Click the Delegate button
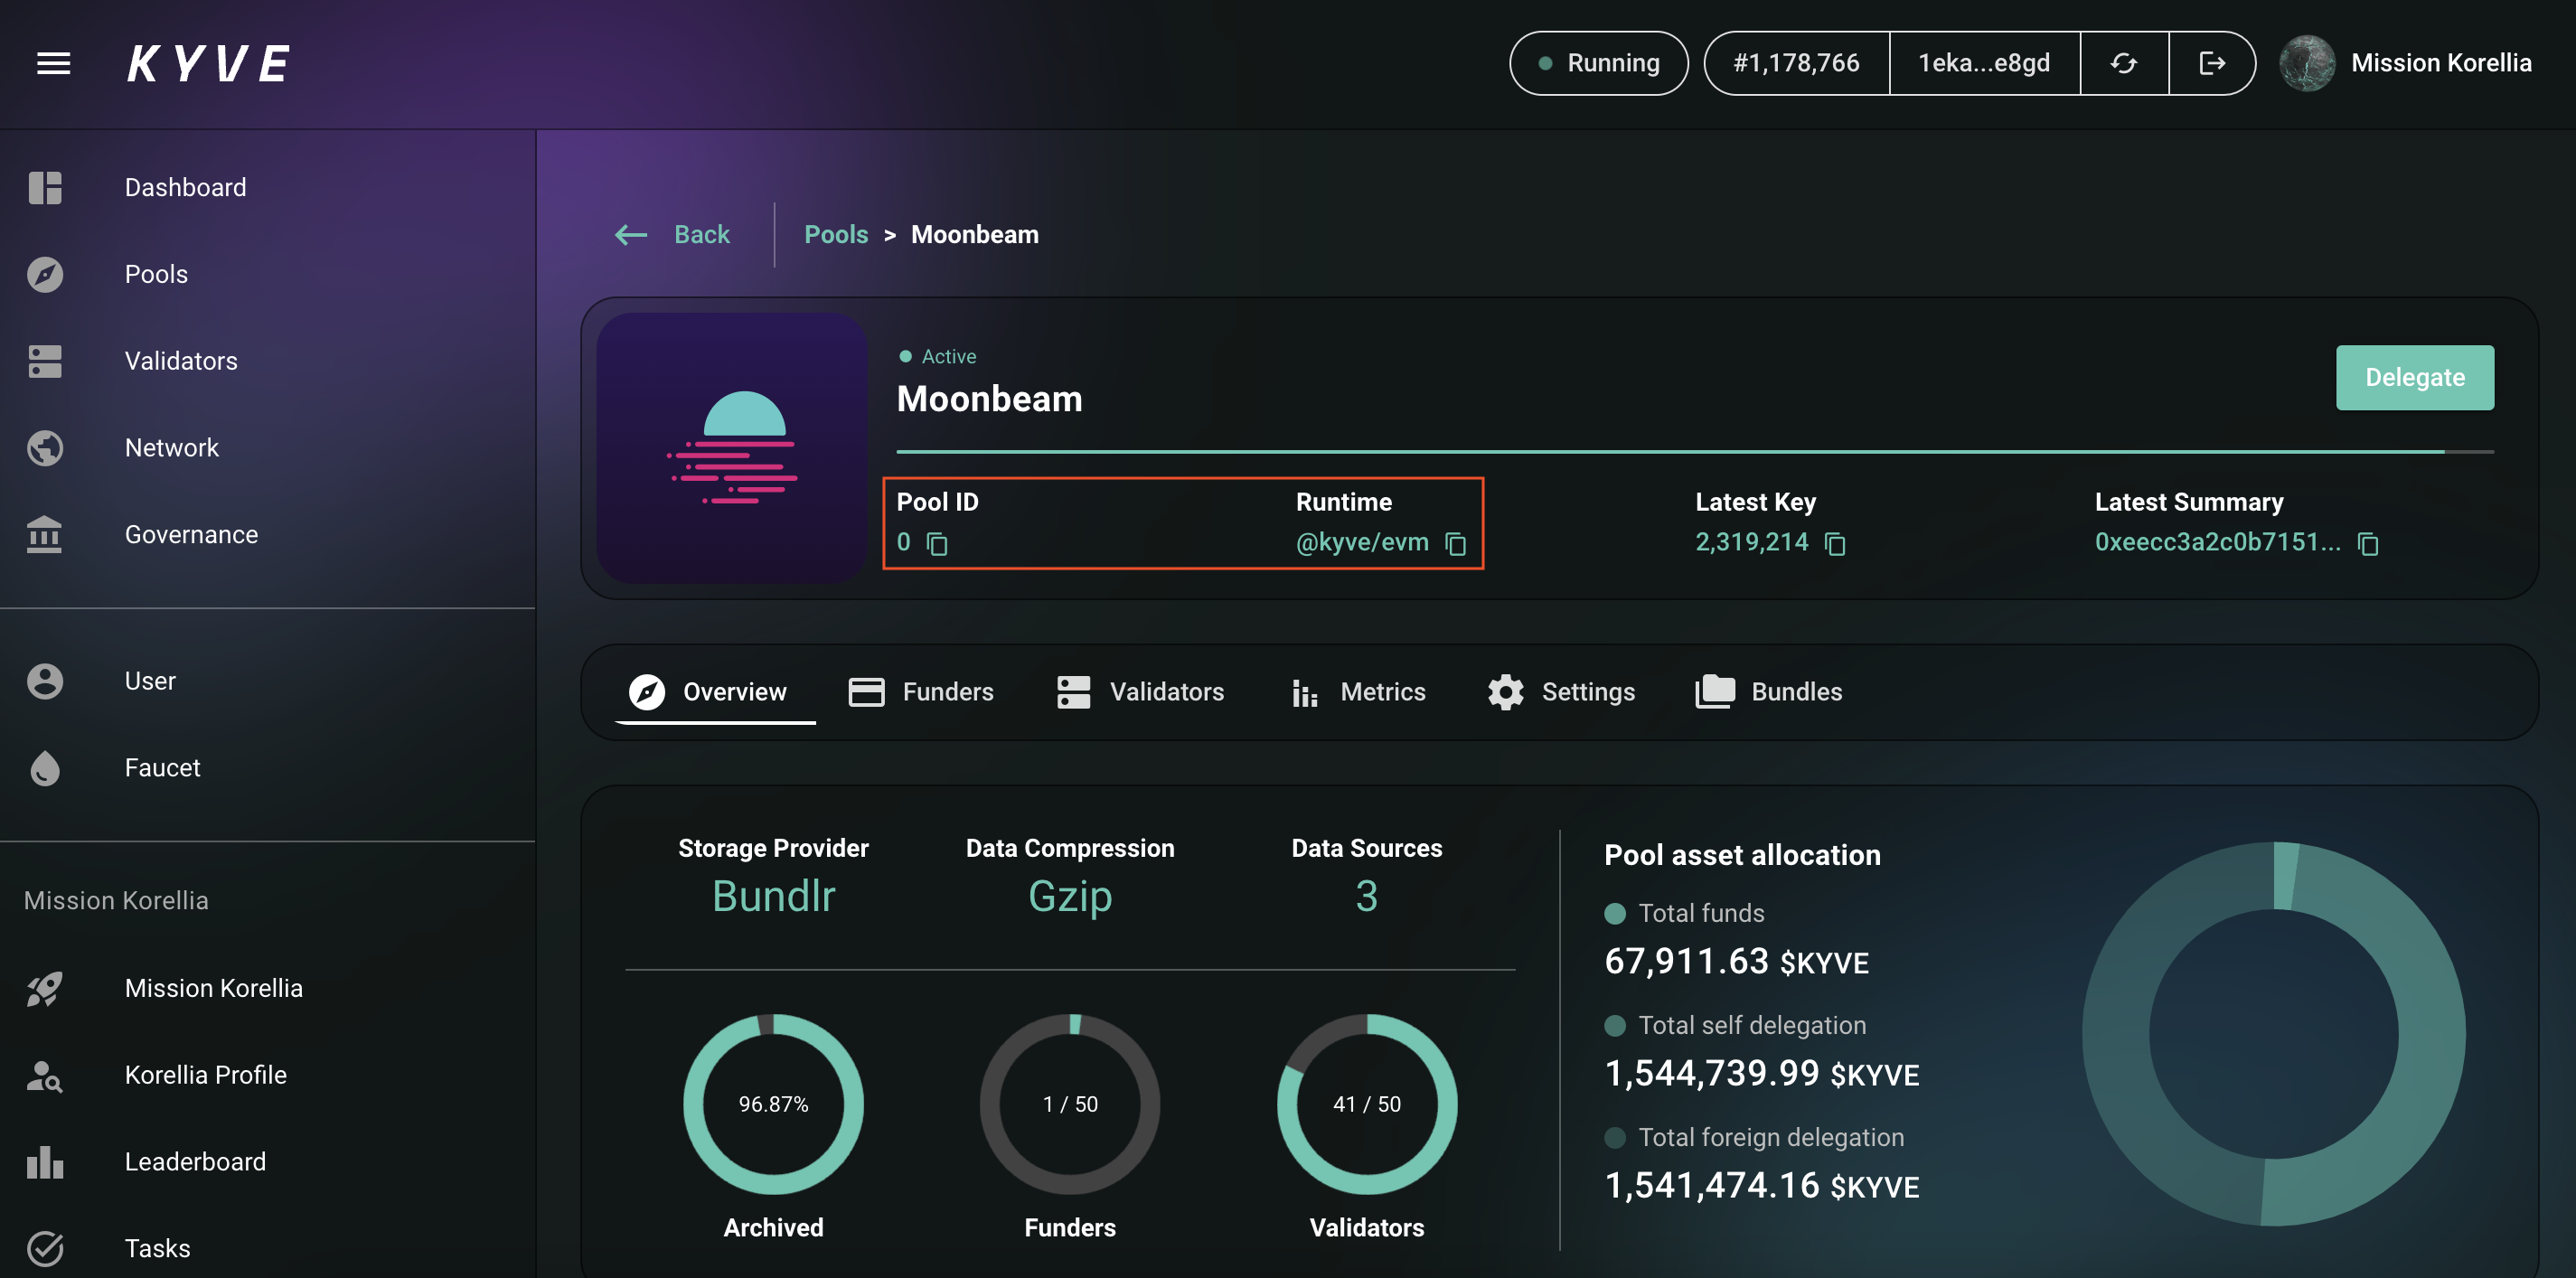Image resolution: width=2576 pixels, height=1278 pixels. point(2414,377)
